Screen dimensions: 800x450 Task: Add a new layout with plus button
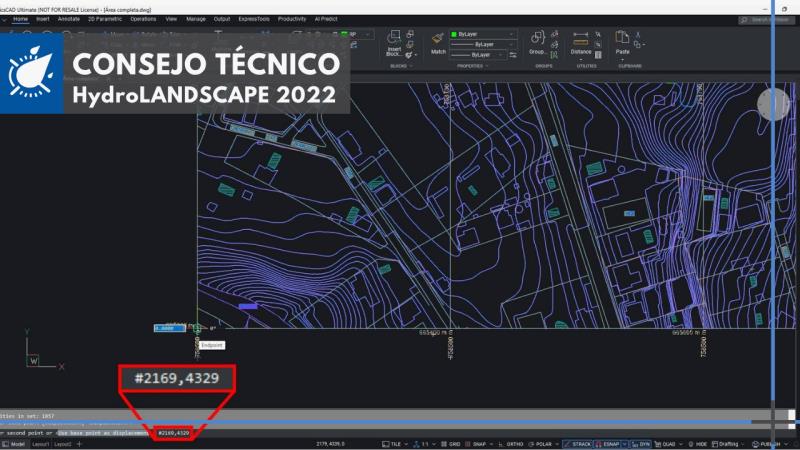tap(79, 444)
